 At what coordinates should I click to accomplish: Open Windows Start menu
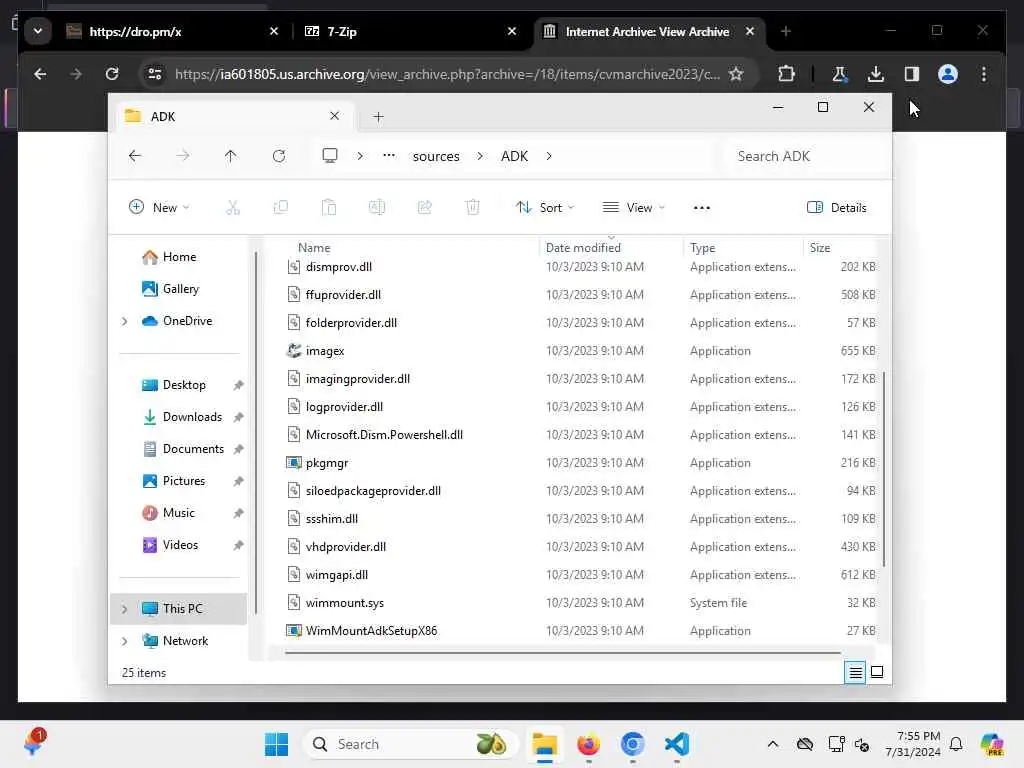276,744
